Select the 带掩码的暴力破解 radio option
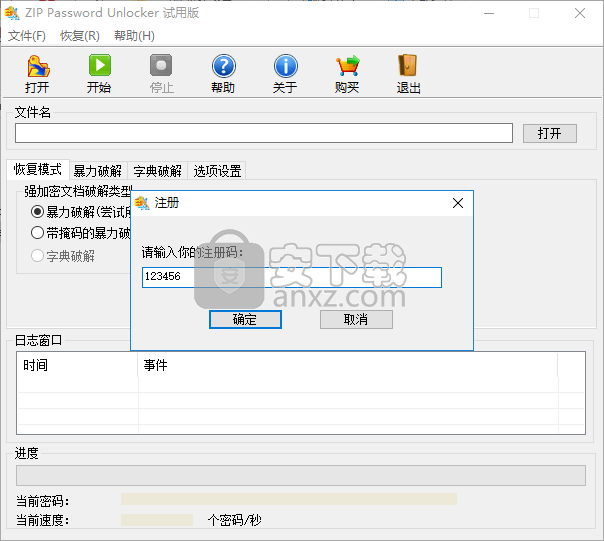Image resolution: width=604 pixels, height=541 pixels. [x=37, y=233]
